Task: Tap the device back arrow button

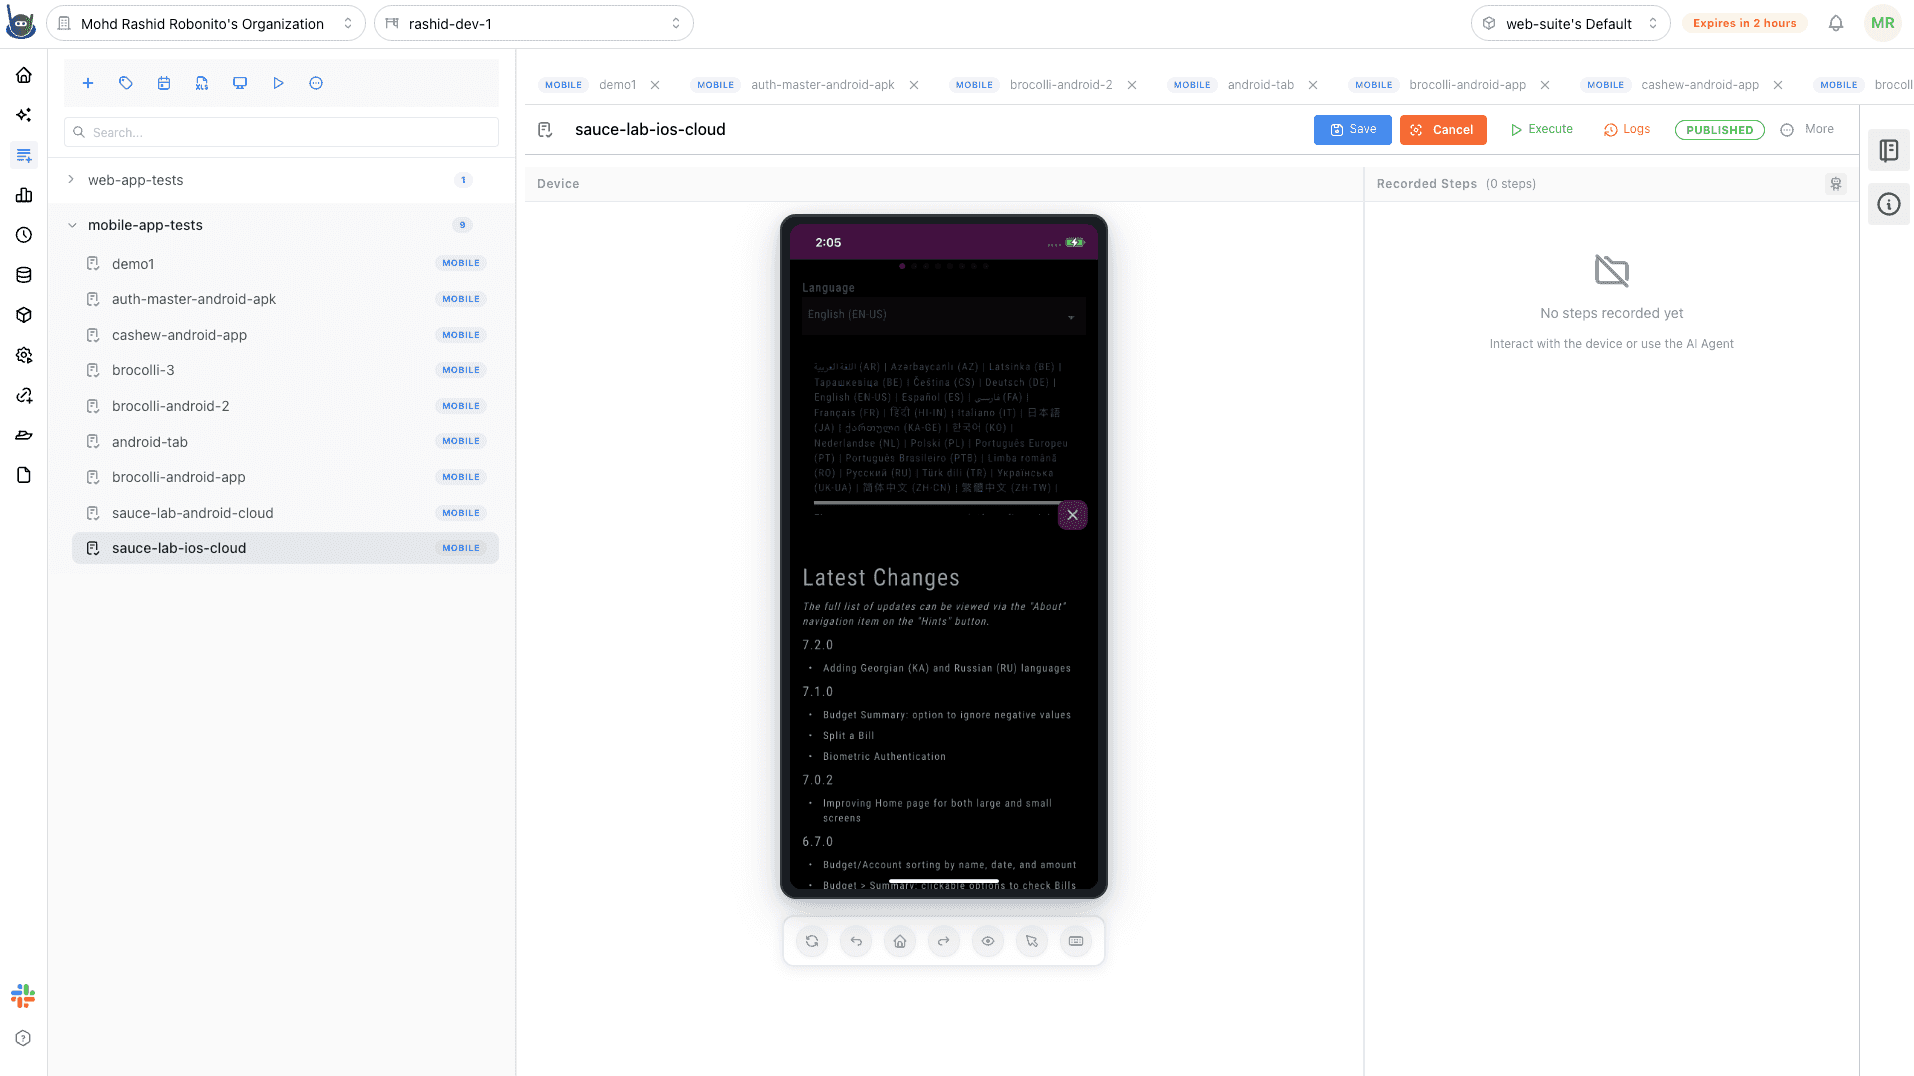Action: click(856, 941)
